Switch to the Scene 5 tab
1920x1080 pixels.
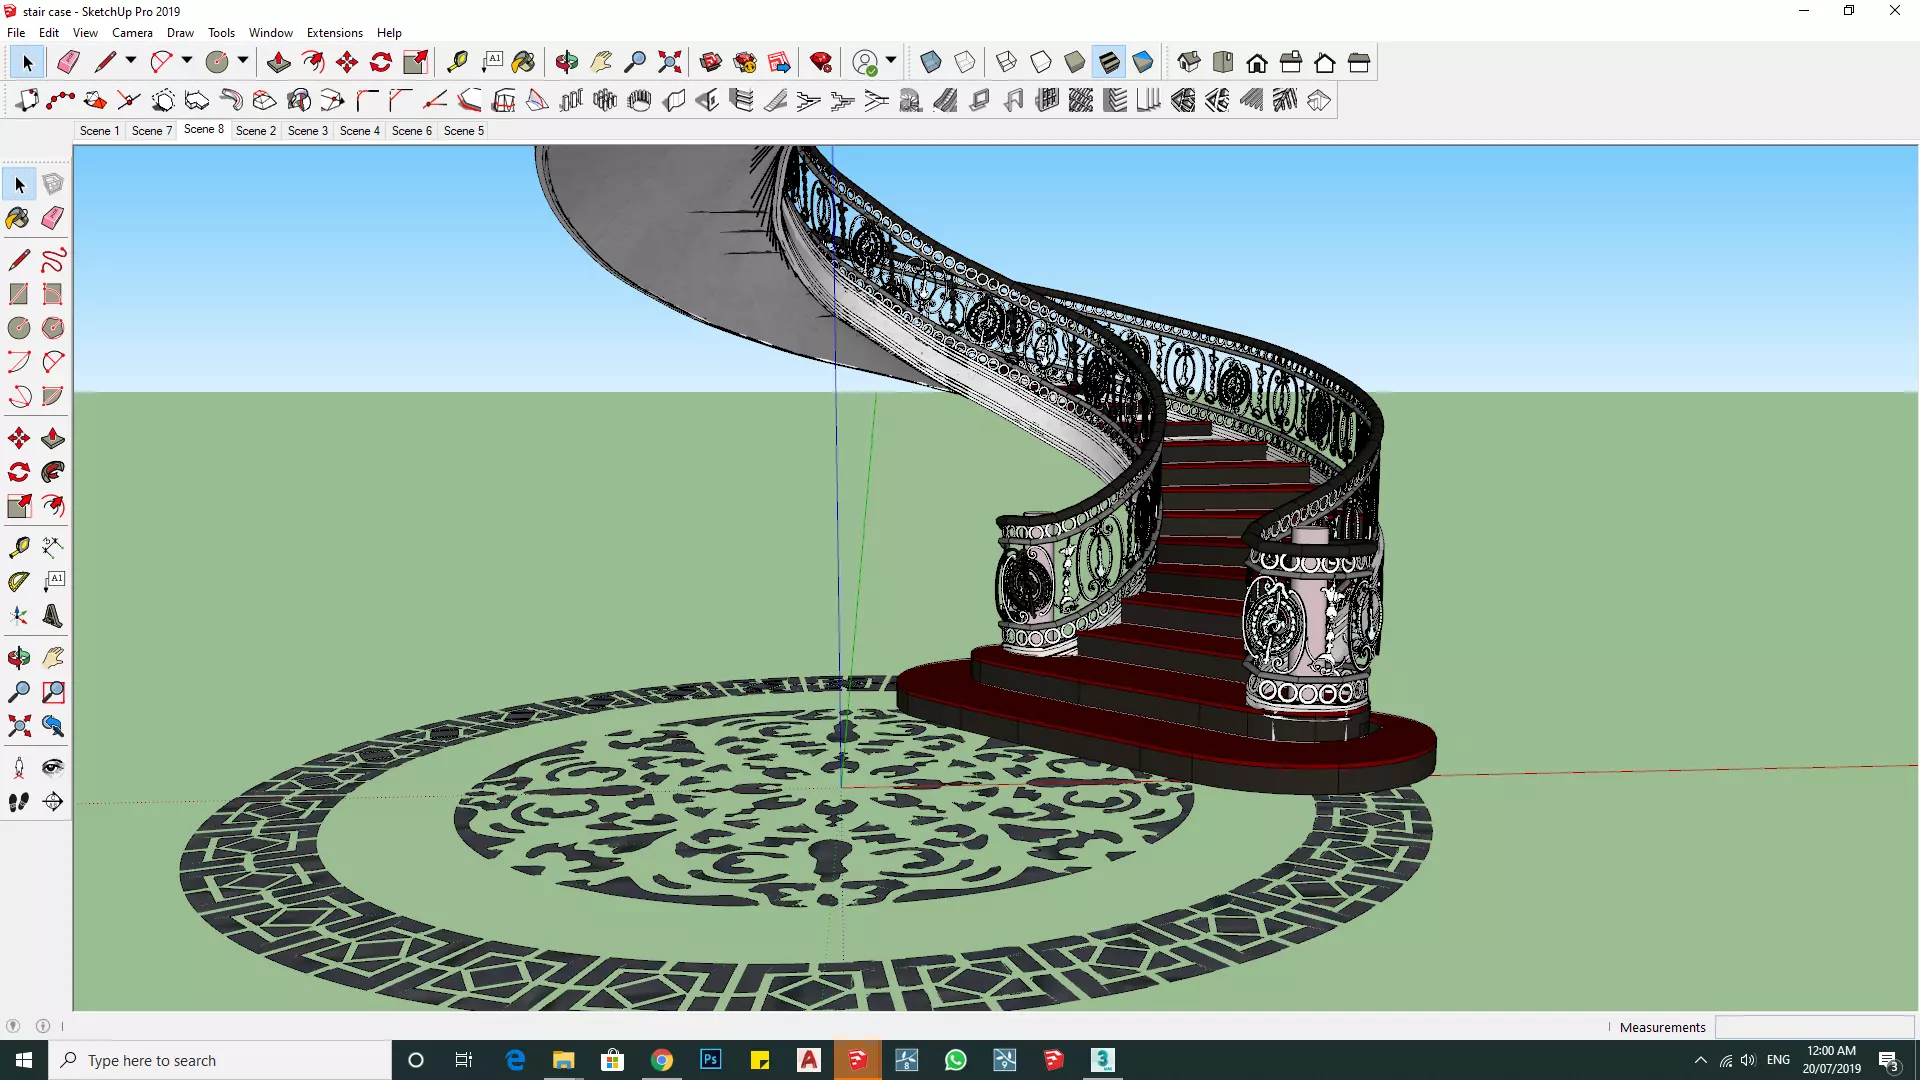[463, 131]
